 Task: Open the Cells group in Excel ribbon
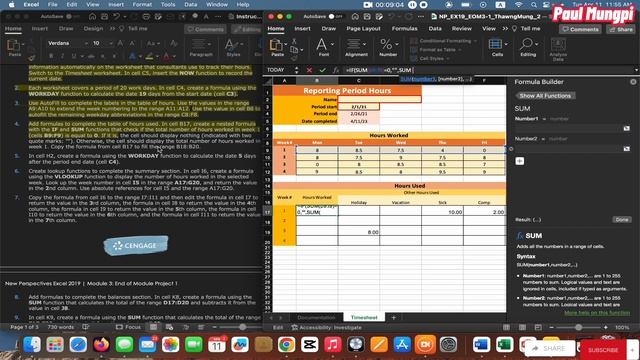pyautogui.click(x=497, y=47)
